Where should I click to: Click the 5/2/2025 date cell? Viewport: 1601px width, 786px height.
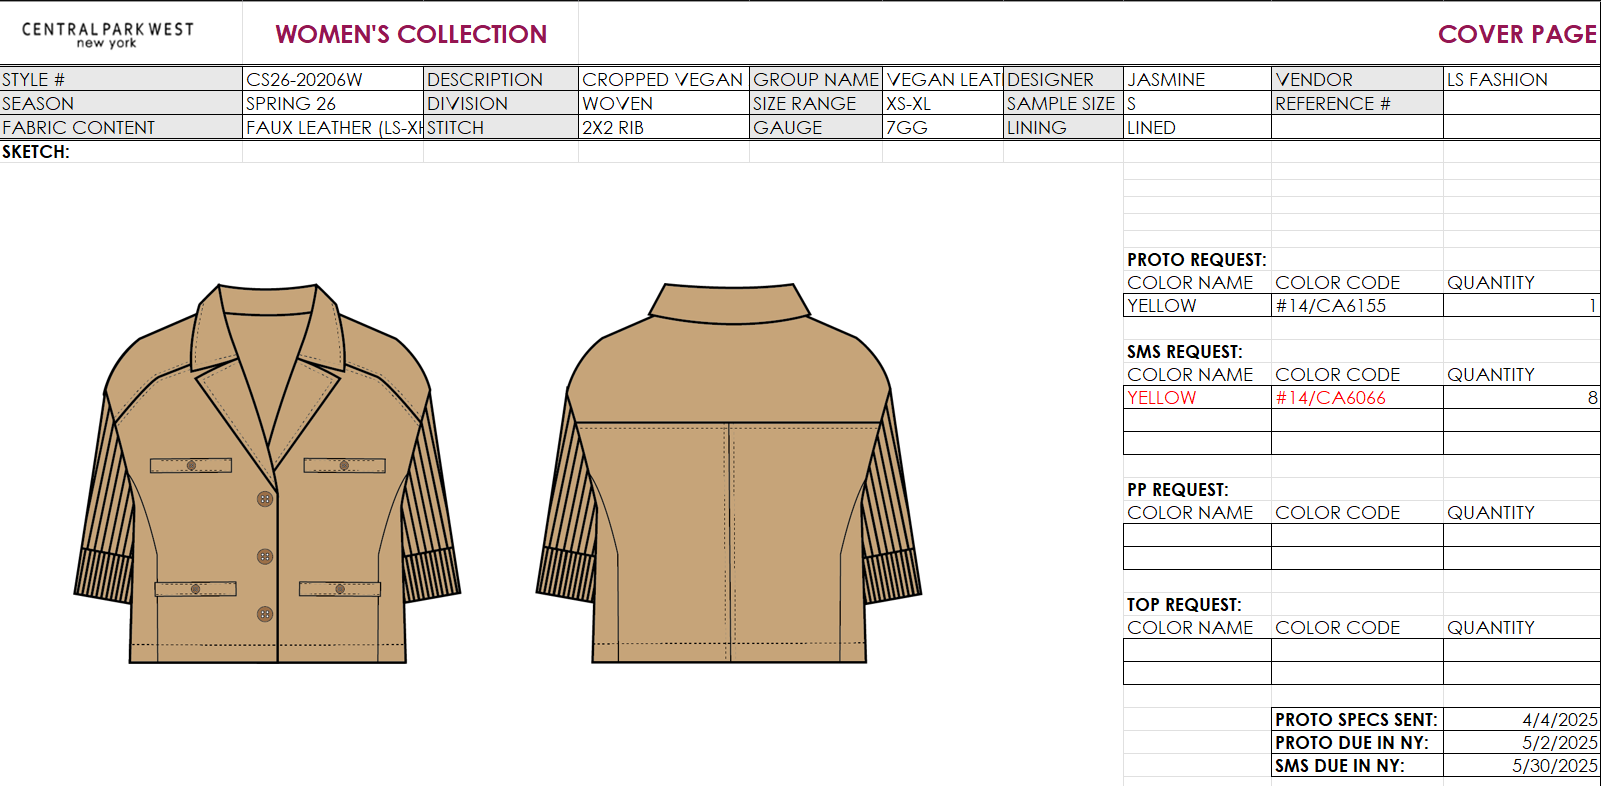(1522, 742)
